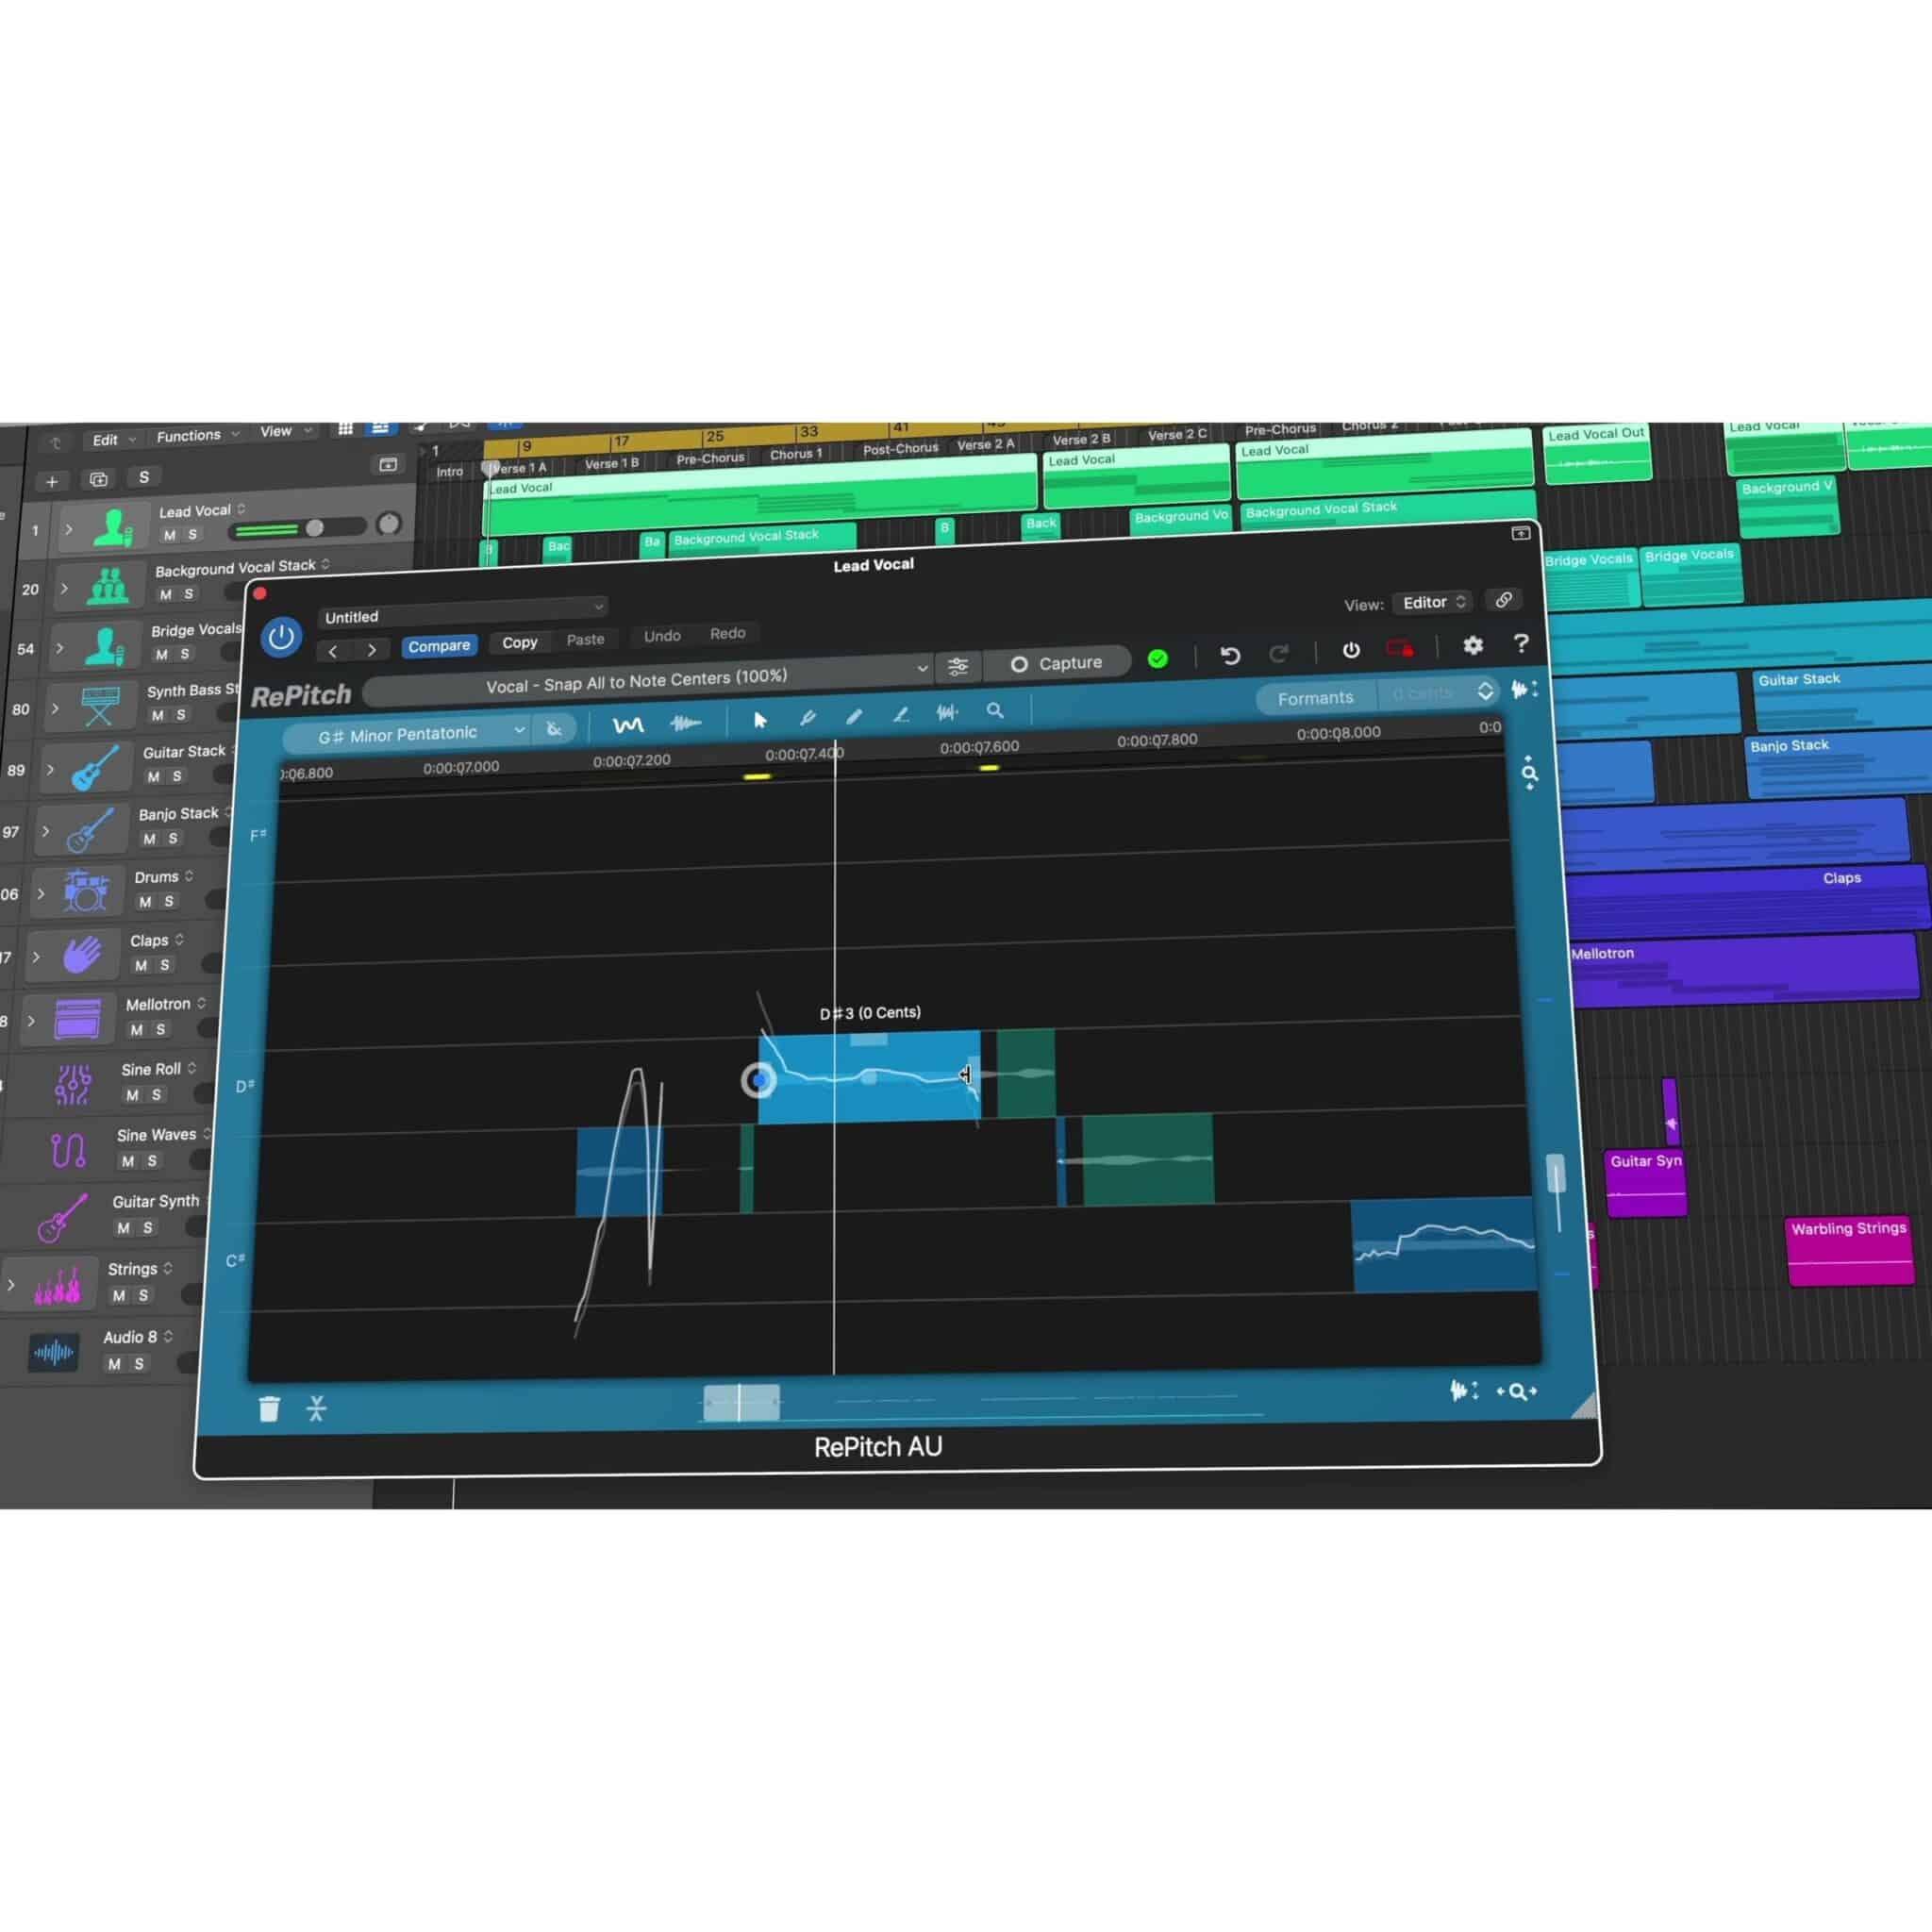Screen dimensions: 1932x1932
Task: Solo the Lead Vocal track
Action: pos(192,534)
